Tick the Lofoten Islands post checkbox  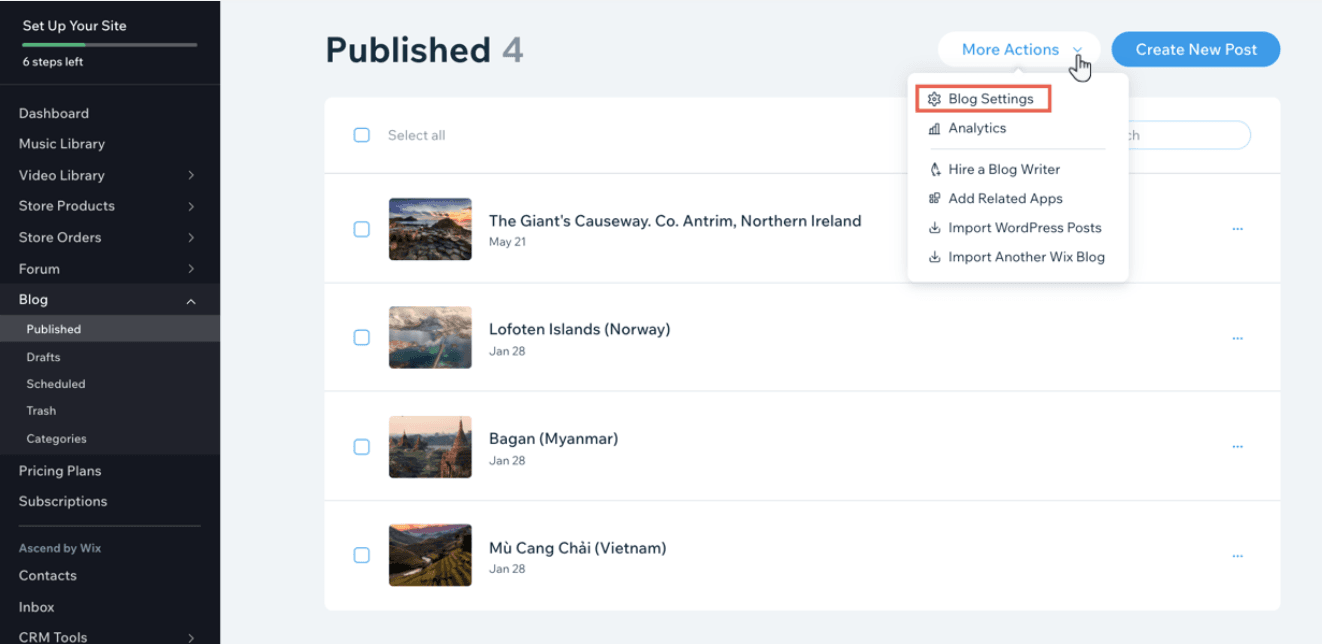362,338
